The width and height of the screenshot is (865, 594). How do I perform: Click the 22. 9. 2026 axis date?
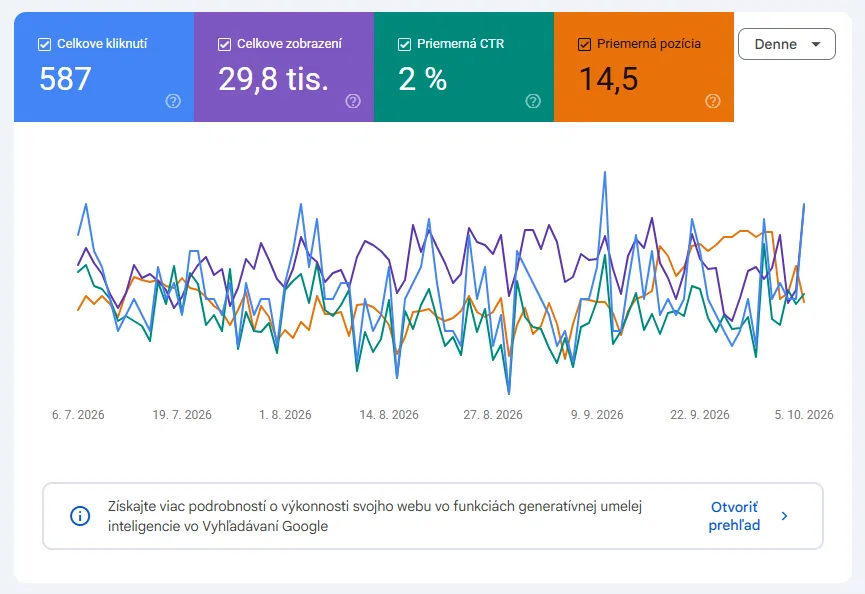[700, 415]
